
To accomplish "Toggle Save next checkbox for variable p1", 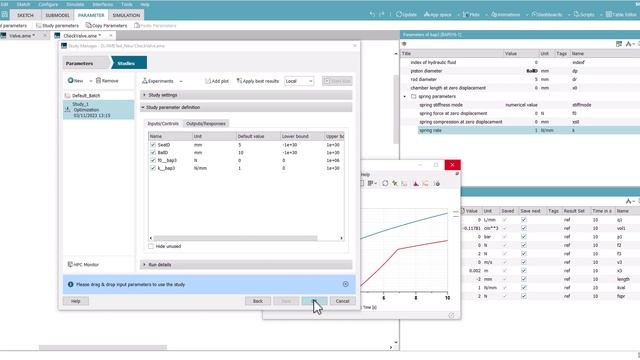I will click(x=524, y=237).
